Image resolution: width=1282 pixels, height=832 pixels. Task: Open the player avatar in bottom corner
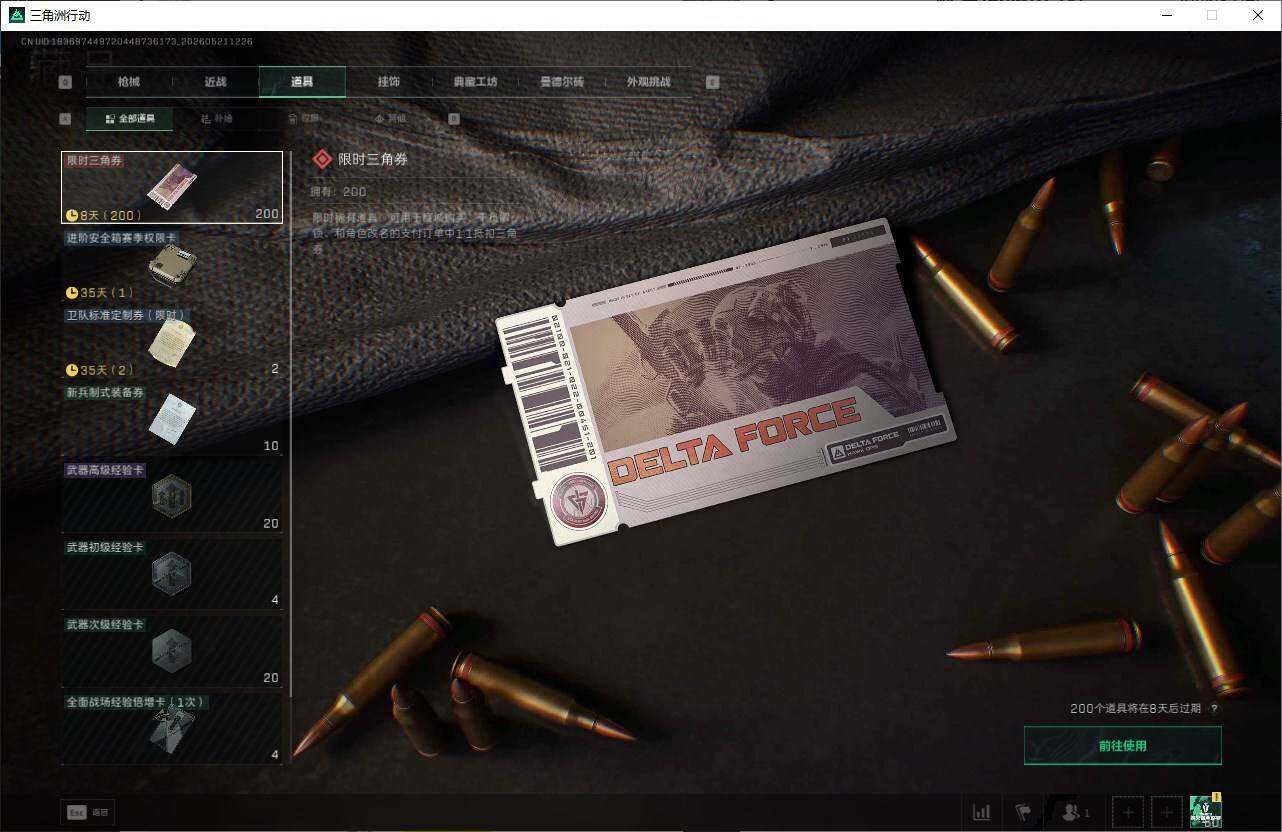pyautogui.click(x=1206, y=811)
